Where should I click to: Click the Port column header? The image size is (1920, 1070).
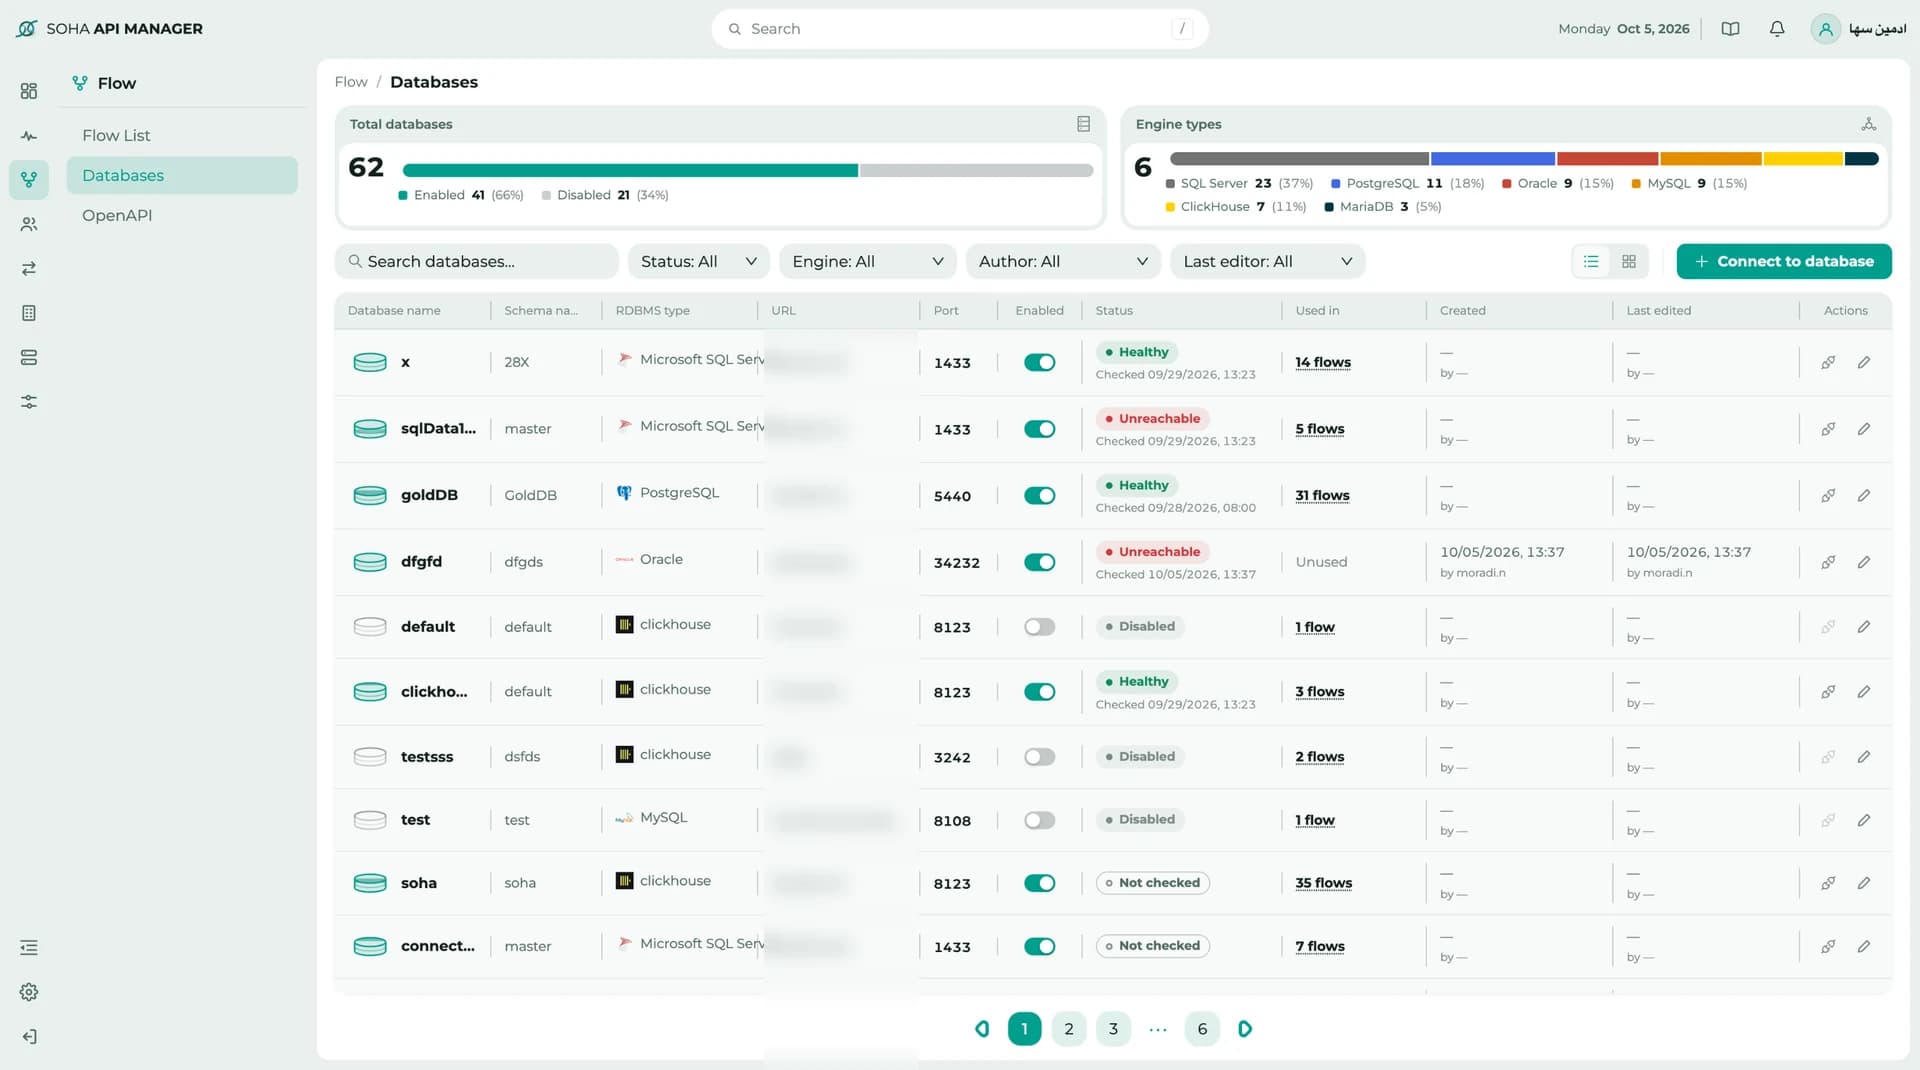click(946, 311)
